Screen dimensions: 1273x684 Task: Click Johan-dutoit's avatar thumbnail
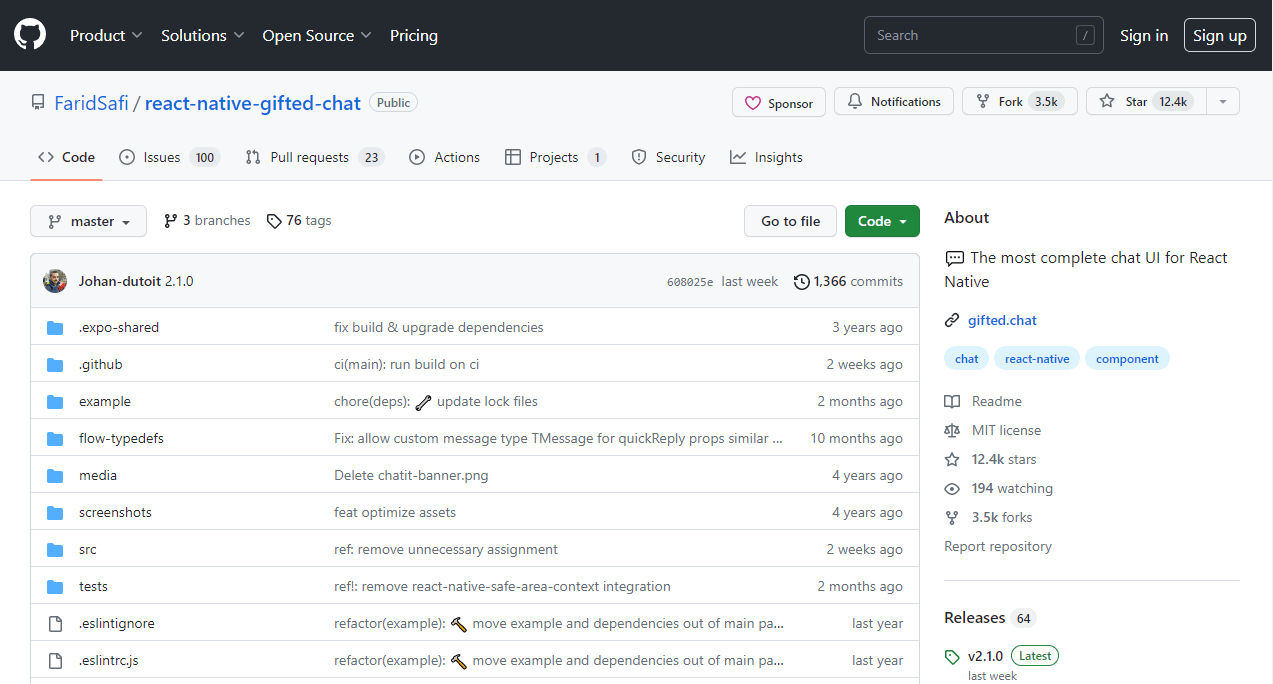(55, 281)
